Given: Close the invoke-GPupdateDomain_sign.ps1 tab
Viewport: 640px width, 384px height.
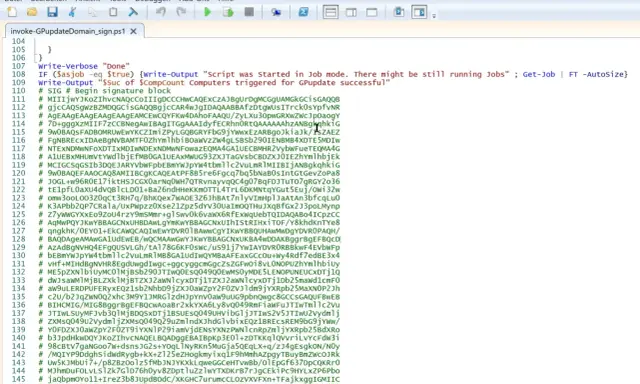Looking at the screenshot, I should (133, 31).
